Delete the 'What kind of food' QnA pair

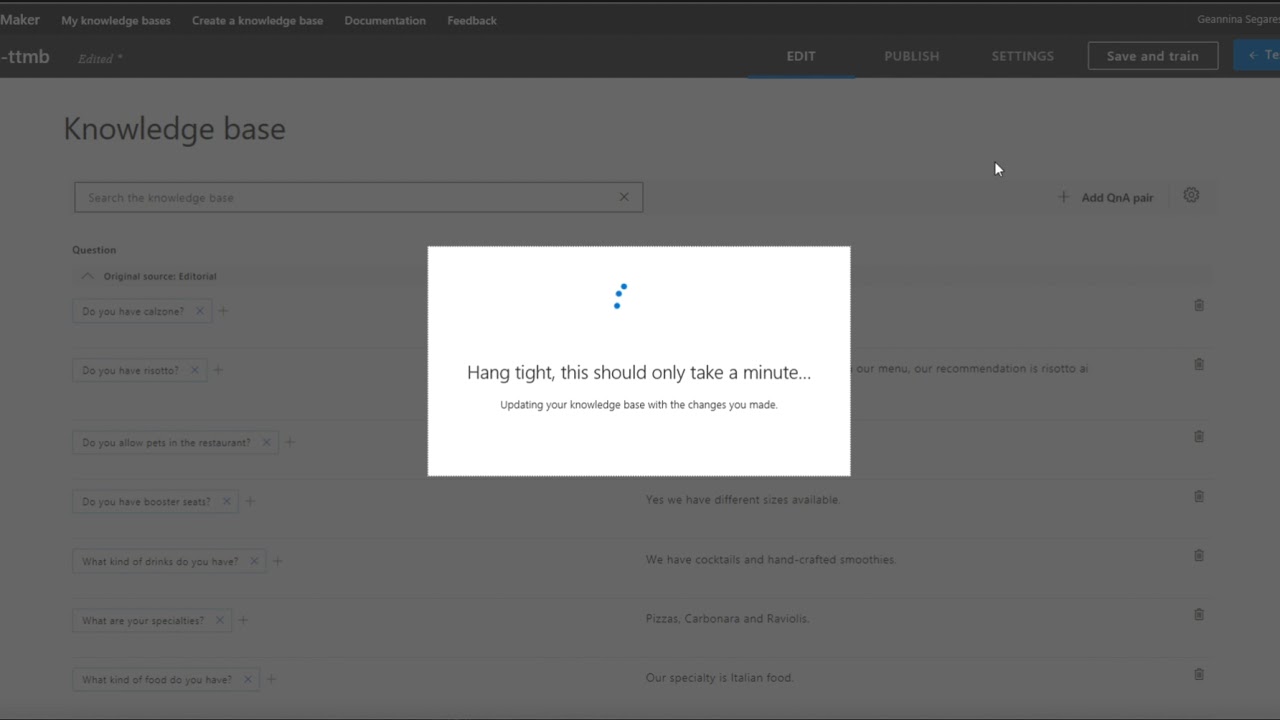(1199, 674)
